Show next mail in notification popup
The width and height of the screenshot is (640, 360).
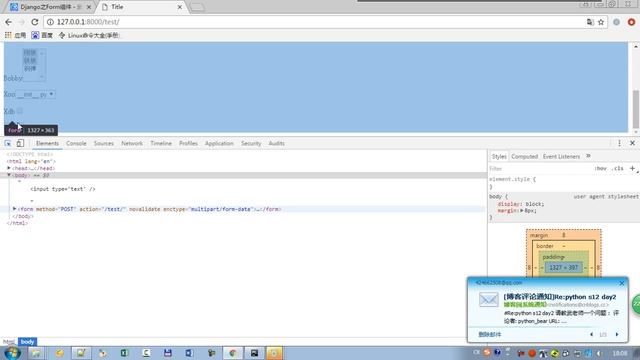617,334
